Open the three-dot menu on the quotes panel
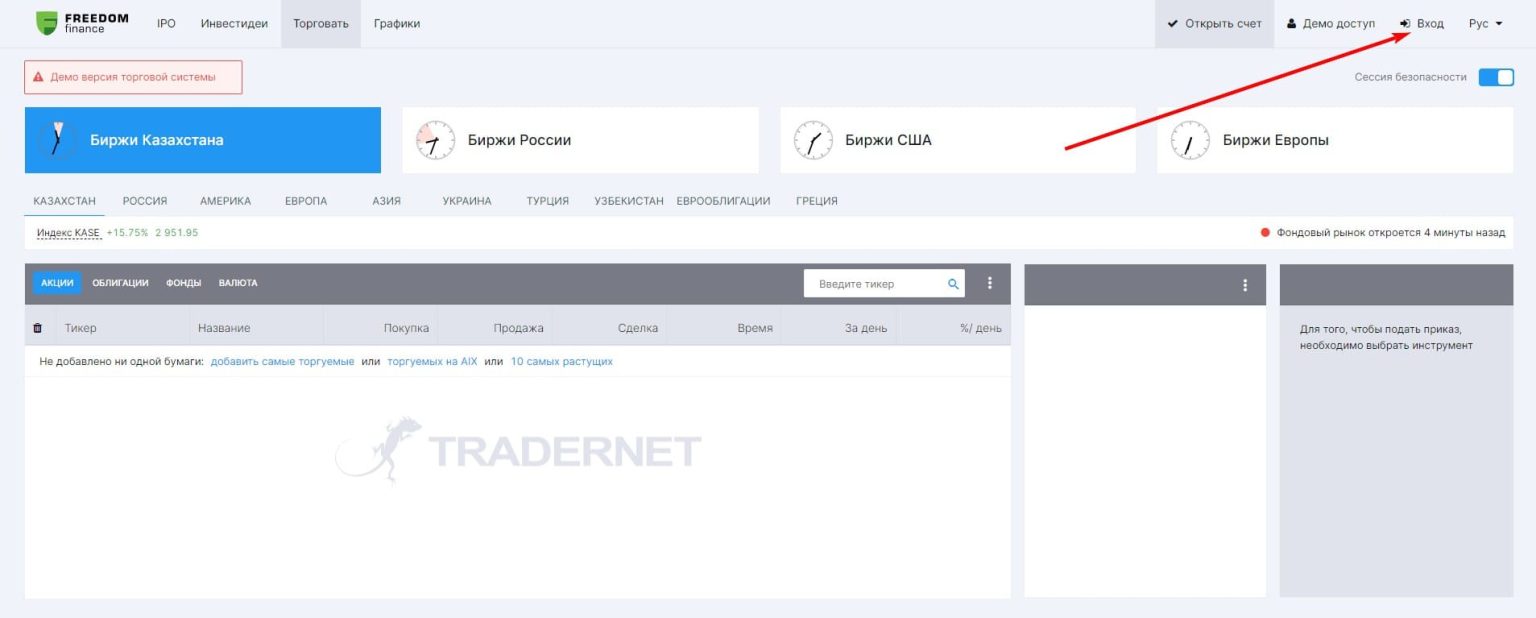Screen dimensions: 1536x618 990,284
